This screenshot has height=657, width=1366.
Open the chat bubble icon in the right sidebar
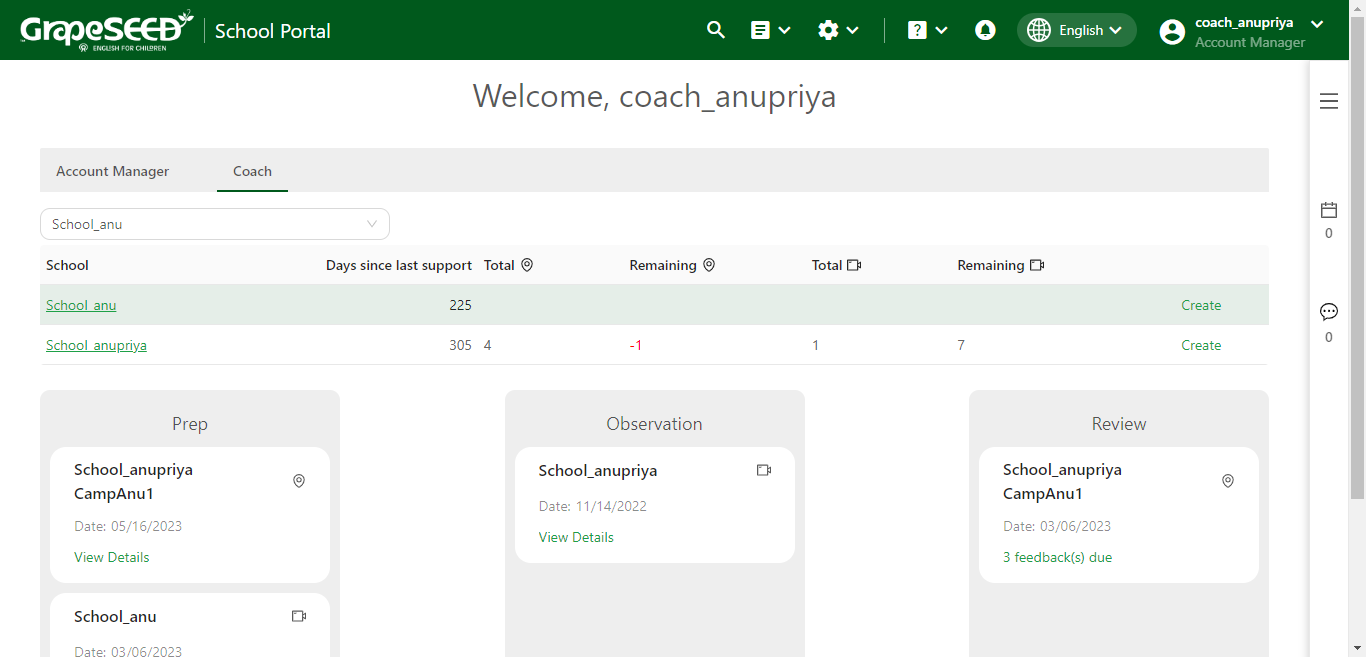click(x=1329, y=311)
